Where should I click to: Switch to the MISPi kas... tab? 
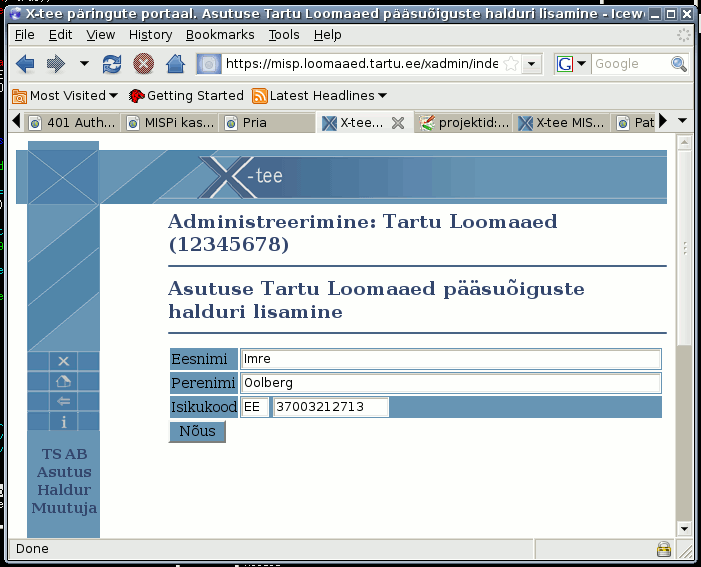(x=170, y=123)
